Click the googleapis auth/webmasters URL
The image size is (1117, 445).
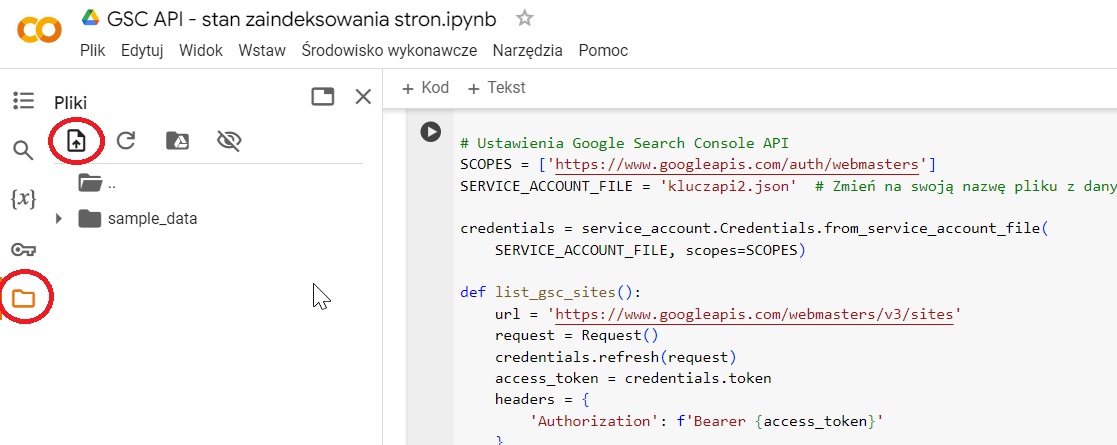point(737,164)
